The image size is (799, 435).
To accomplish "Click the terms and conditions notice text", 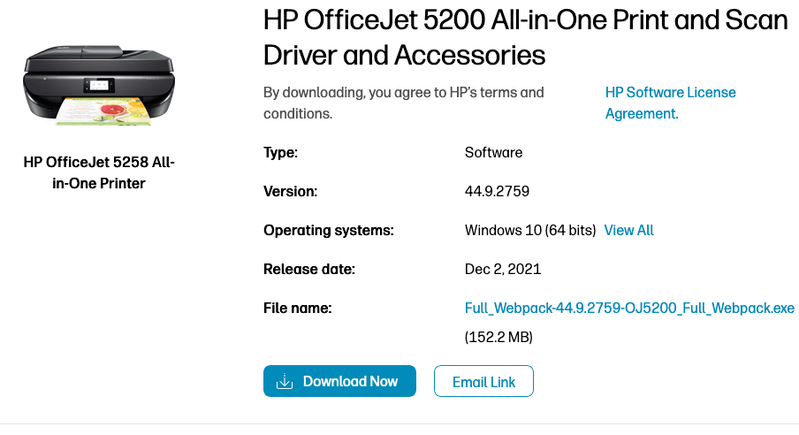I will point(403,103).
